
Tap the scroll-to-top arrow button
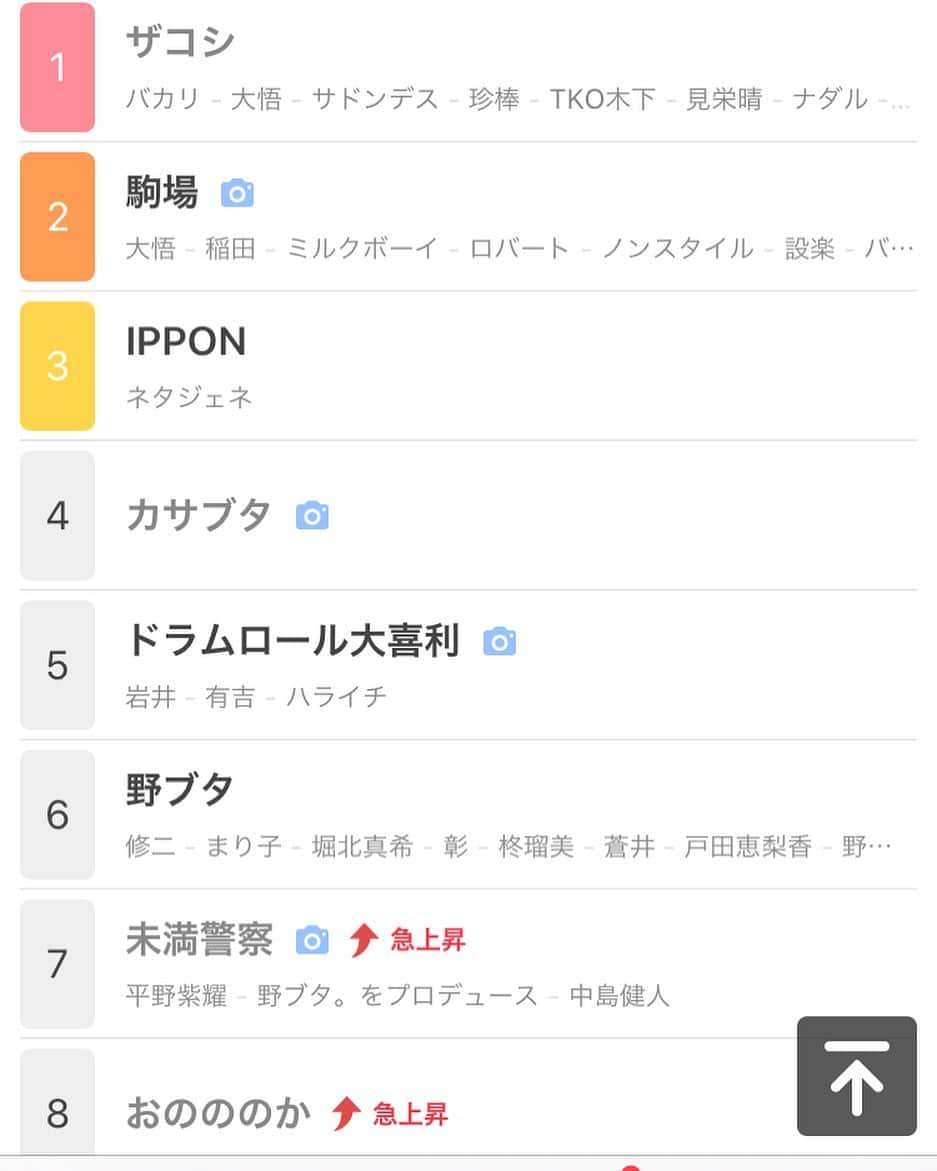pos(856,1075)
